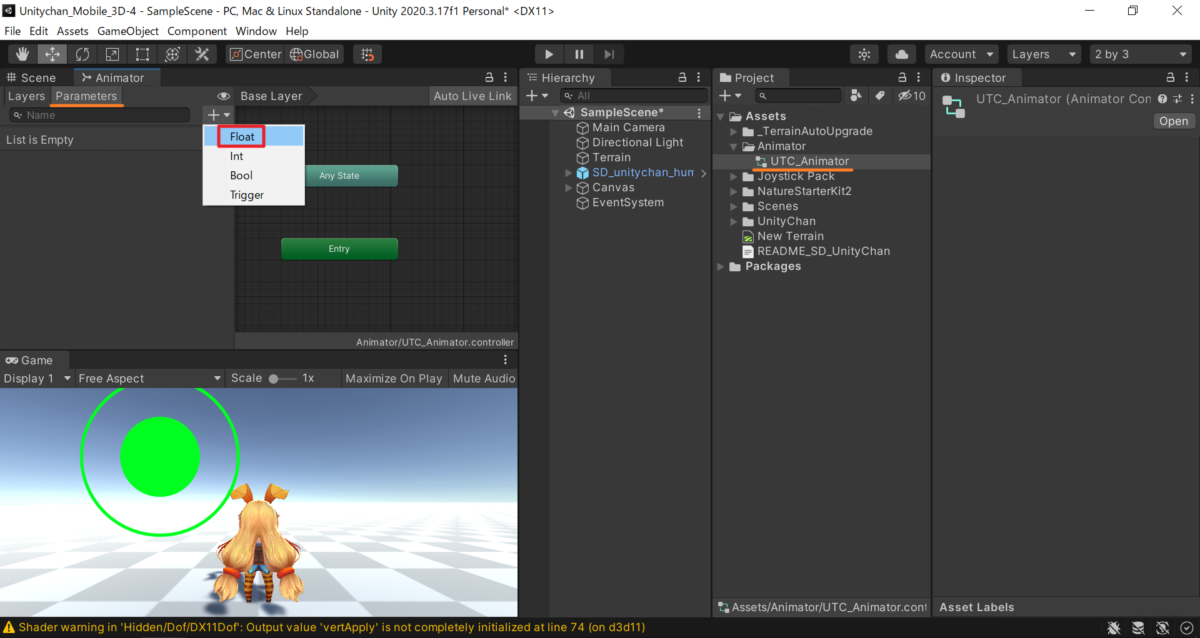Choose Float from the parameter menu
This screenshot has width=1200, height=638.
[253, 136]
